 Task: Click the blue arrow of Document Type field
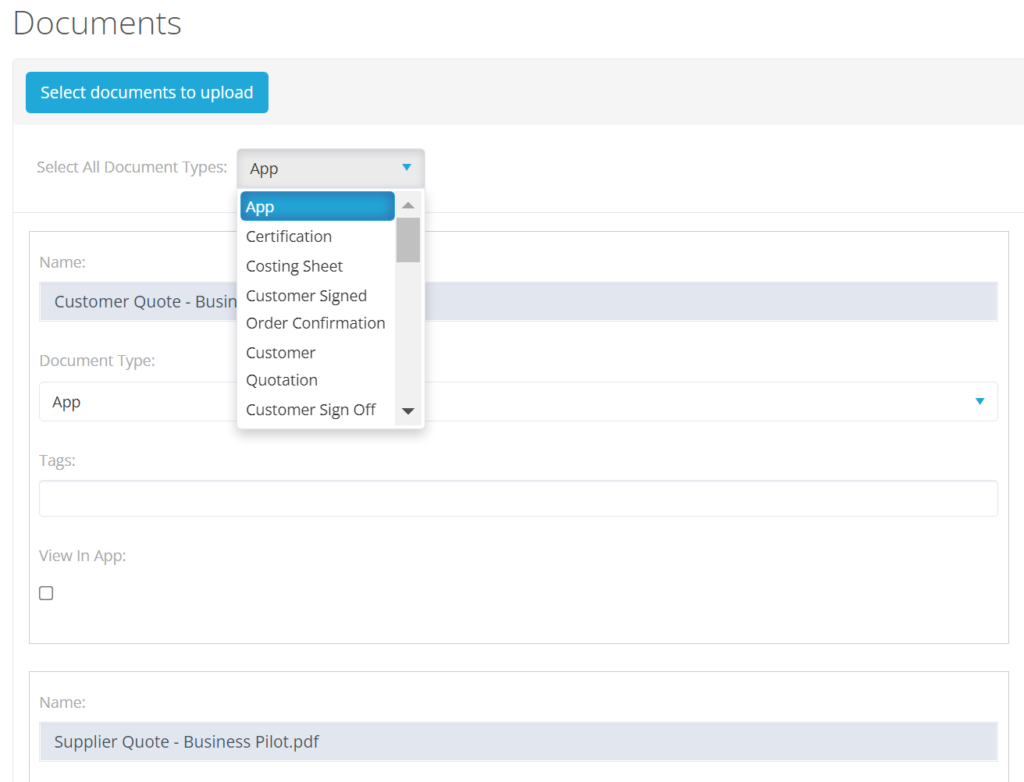coord(979,402)
